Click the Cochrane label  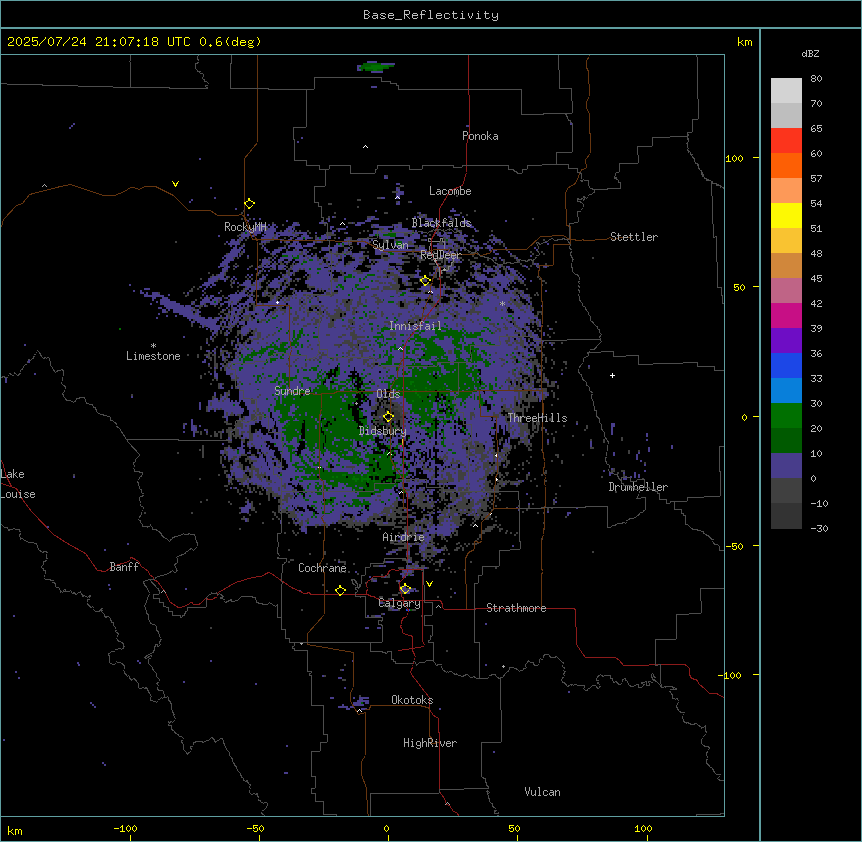(322, 568)
